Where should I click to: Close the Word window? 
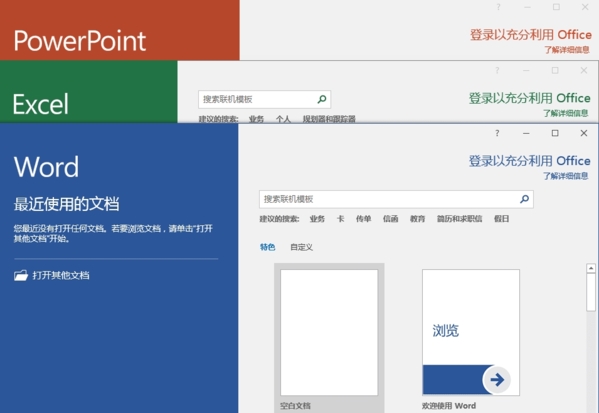click(584, 133)
